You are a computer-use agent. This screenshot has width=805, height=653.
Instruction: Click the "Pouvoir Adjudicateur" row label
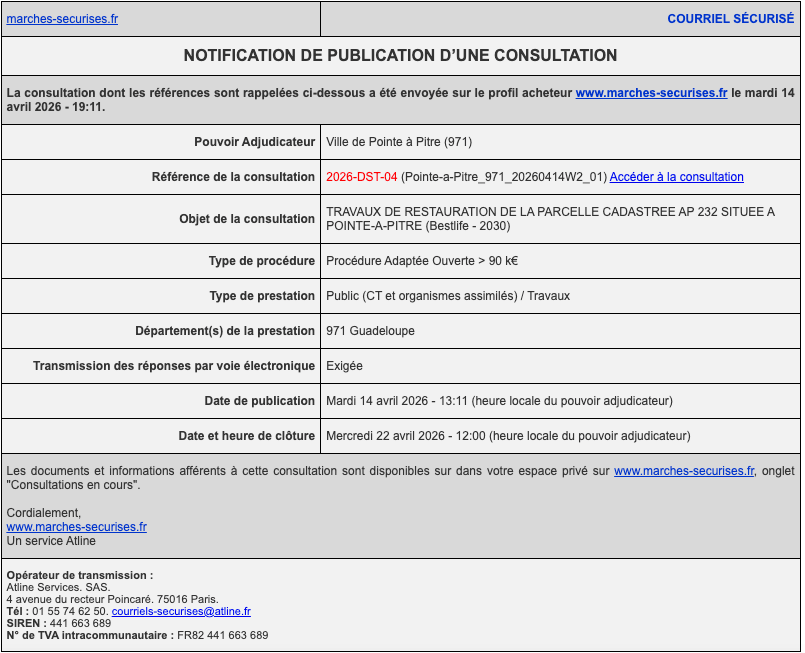[x=254, y=142]
